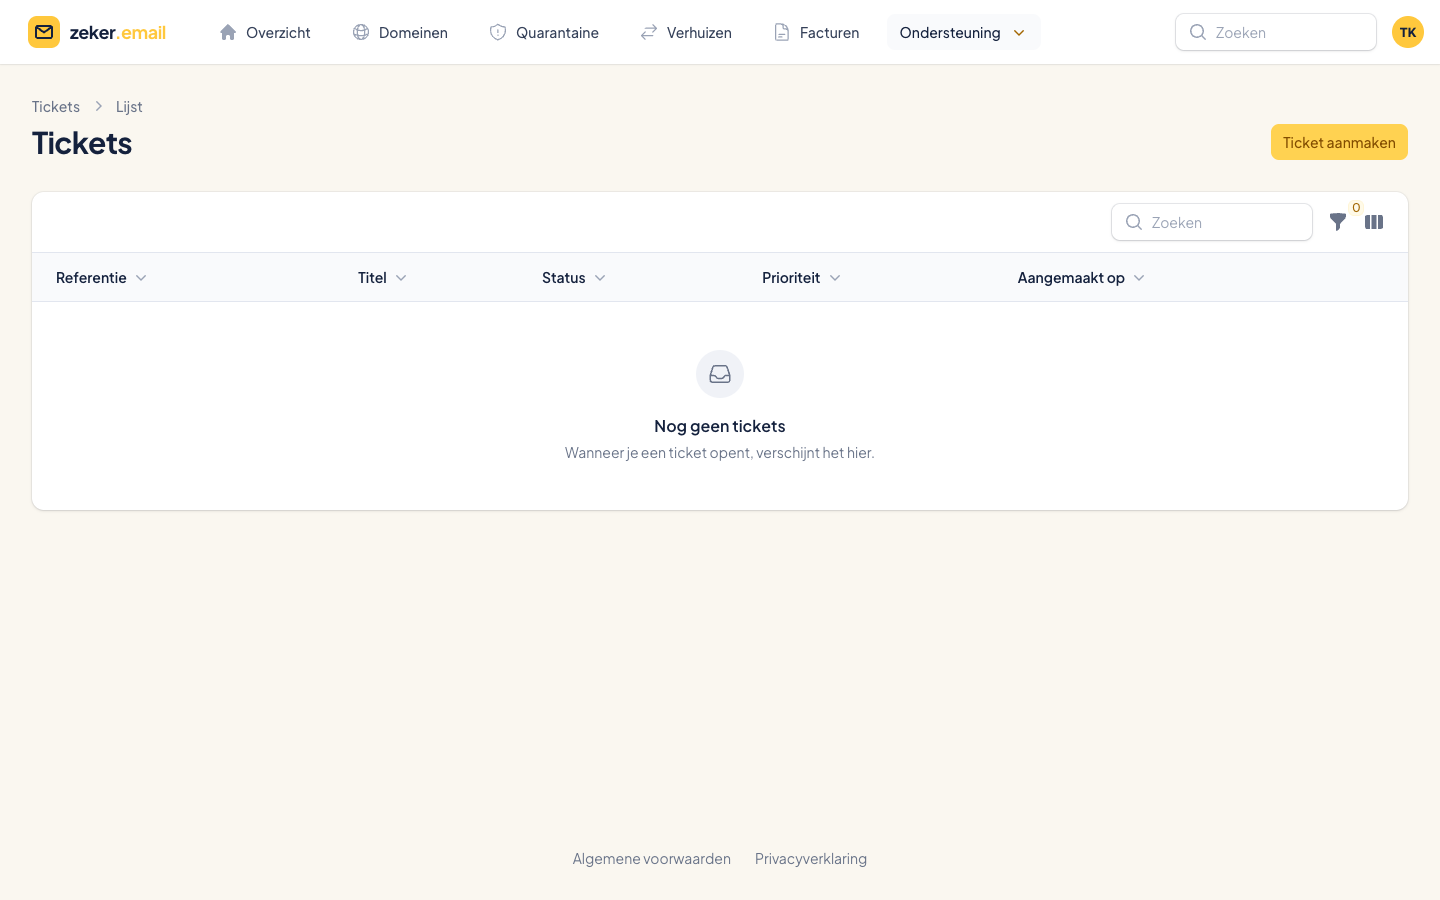Navigate to Verhuizen
This screenshot has width=1440, height=900.
(686, 32)
